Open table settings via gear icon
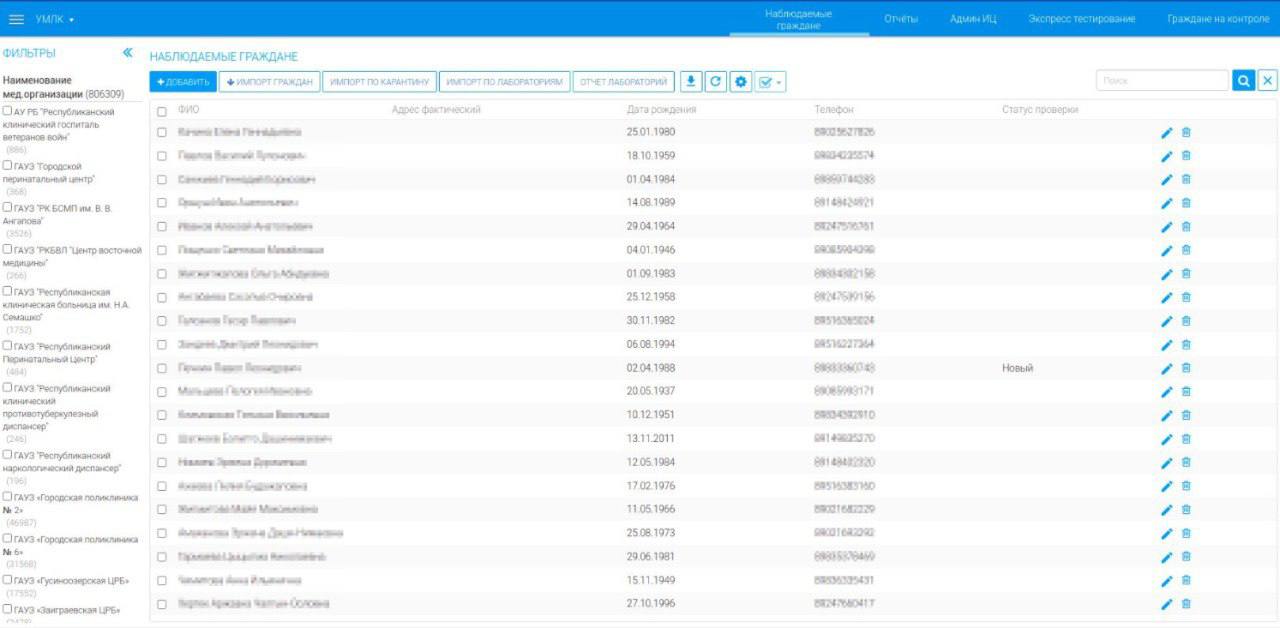1280x628 pixels. click(741, 82)
